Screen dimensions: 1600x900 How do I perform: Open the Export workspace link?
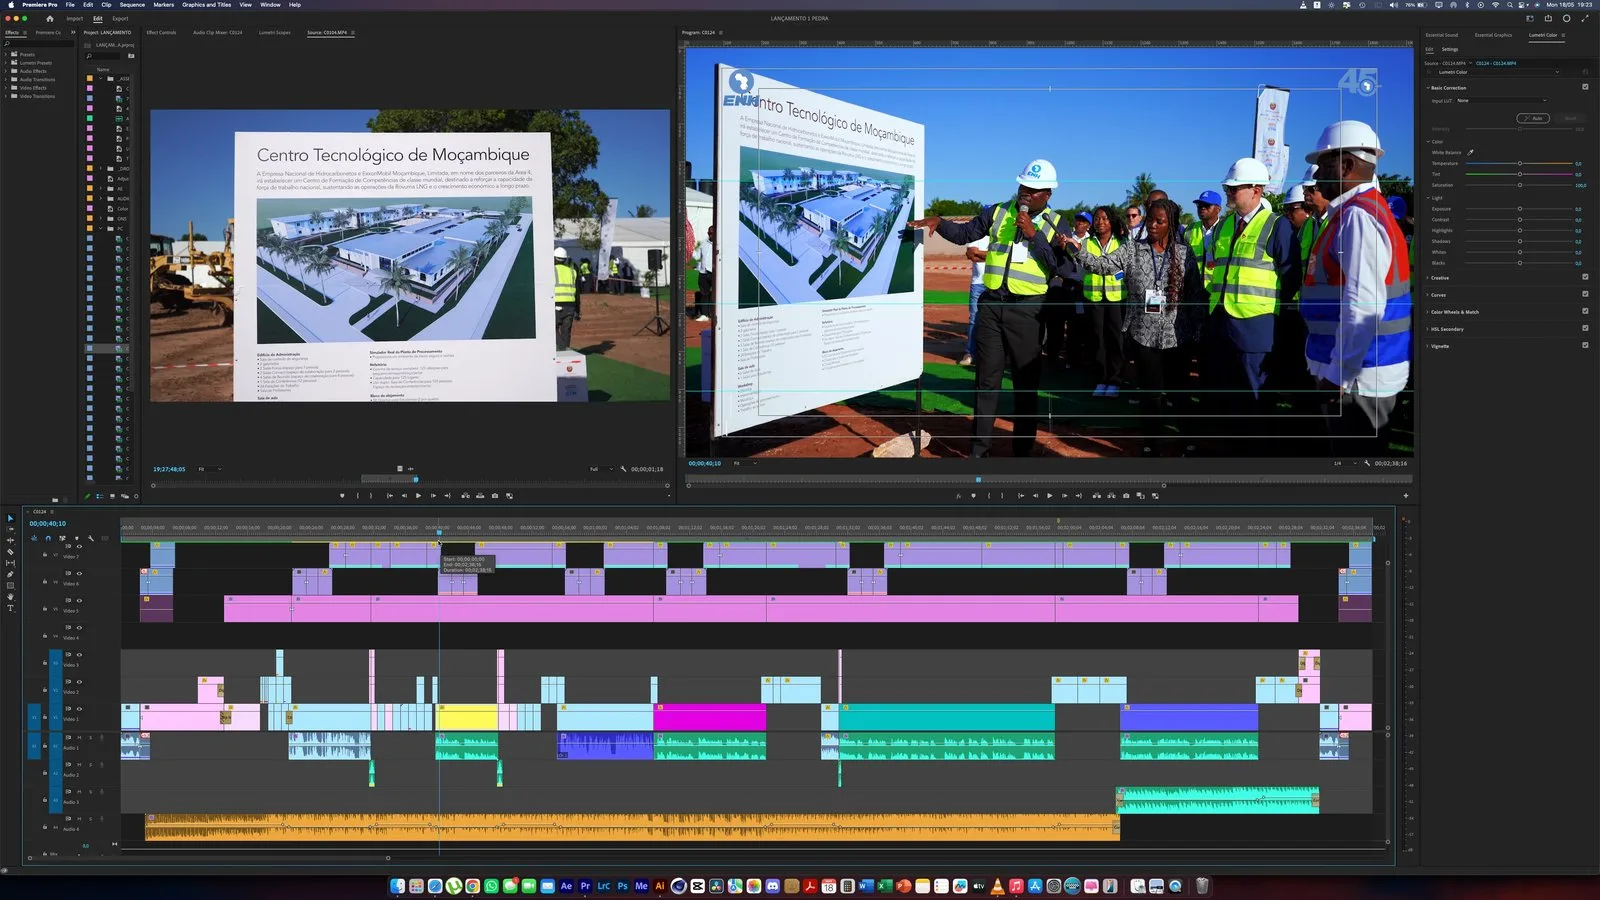(x=120, y=18)
